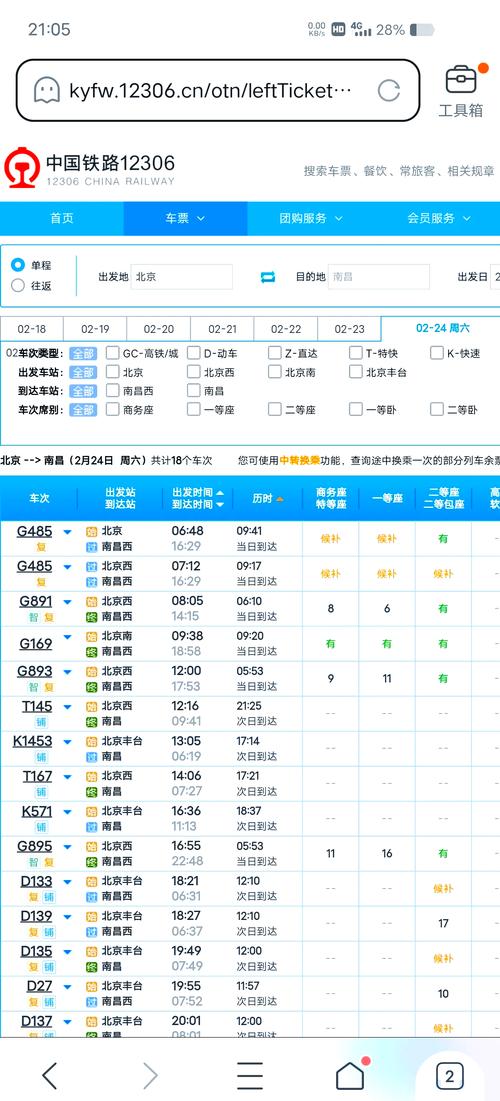
Task: Check the K-快速 train type box
Action: coord(436,353)
